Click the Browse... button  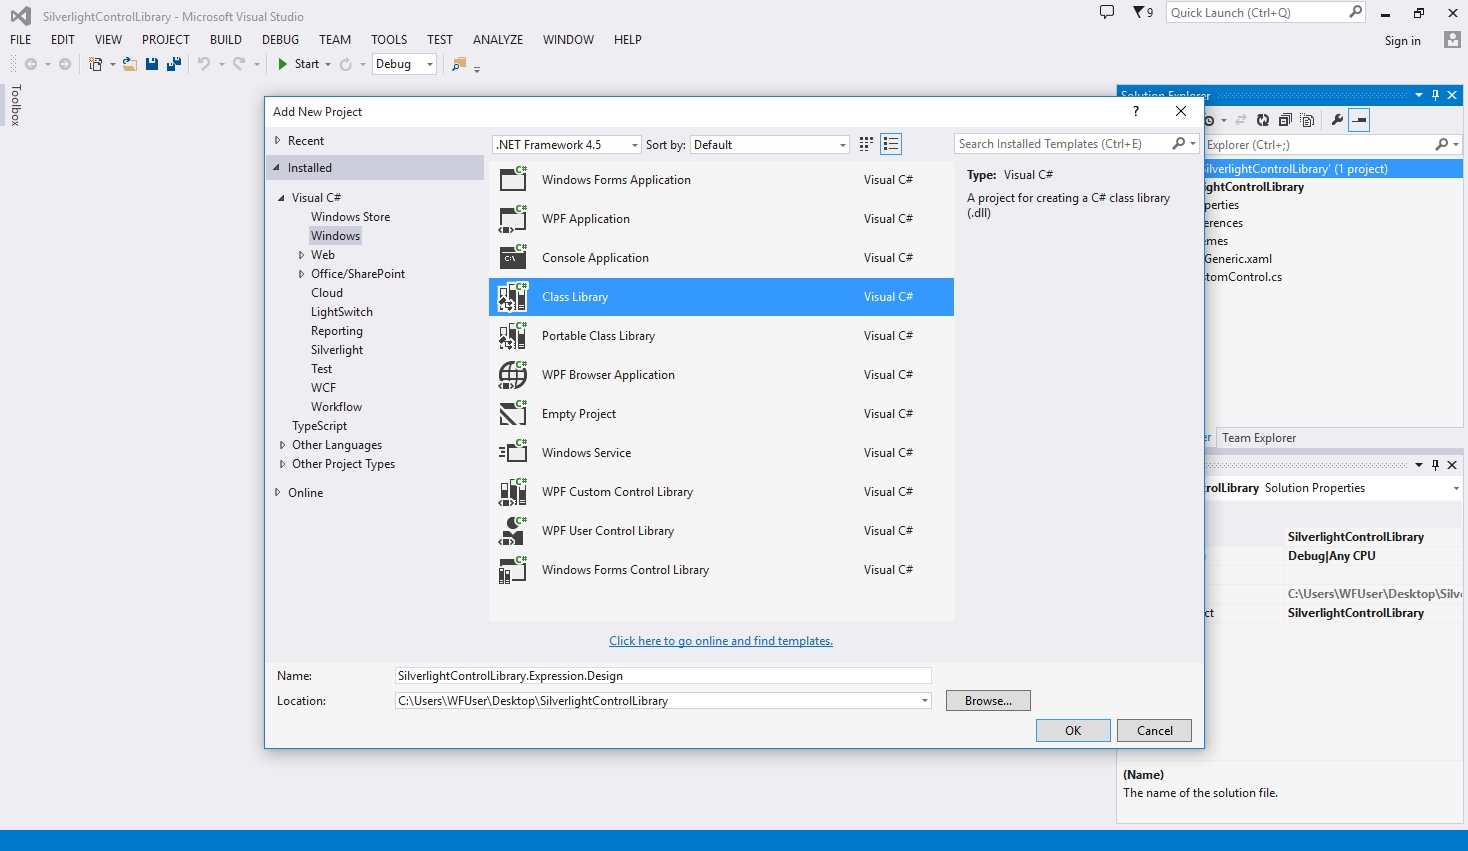tap(987, 701)
